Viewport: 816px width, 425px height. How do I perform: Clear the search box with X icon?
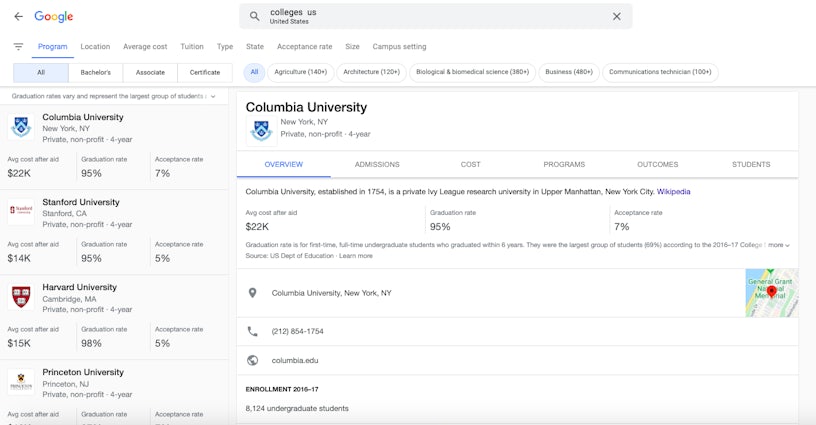[x=616, y=17]
